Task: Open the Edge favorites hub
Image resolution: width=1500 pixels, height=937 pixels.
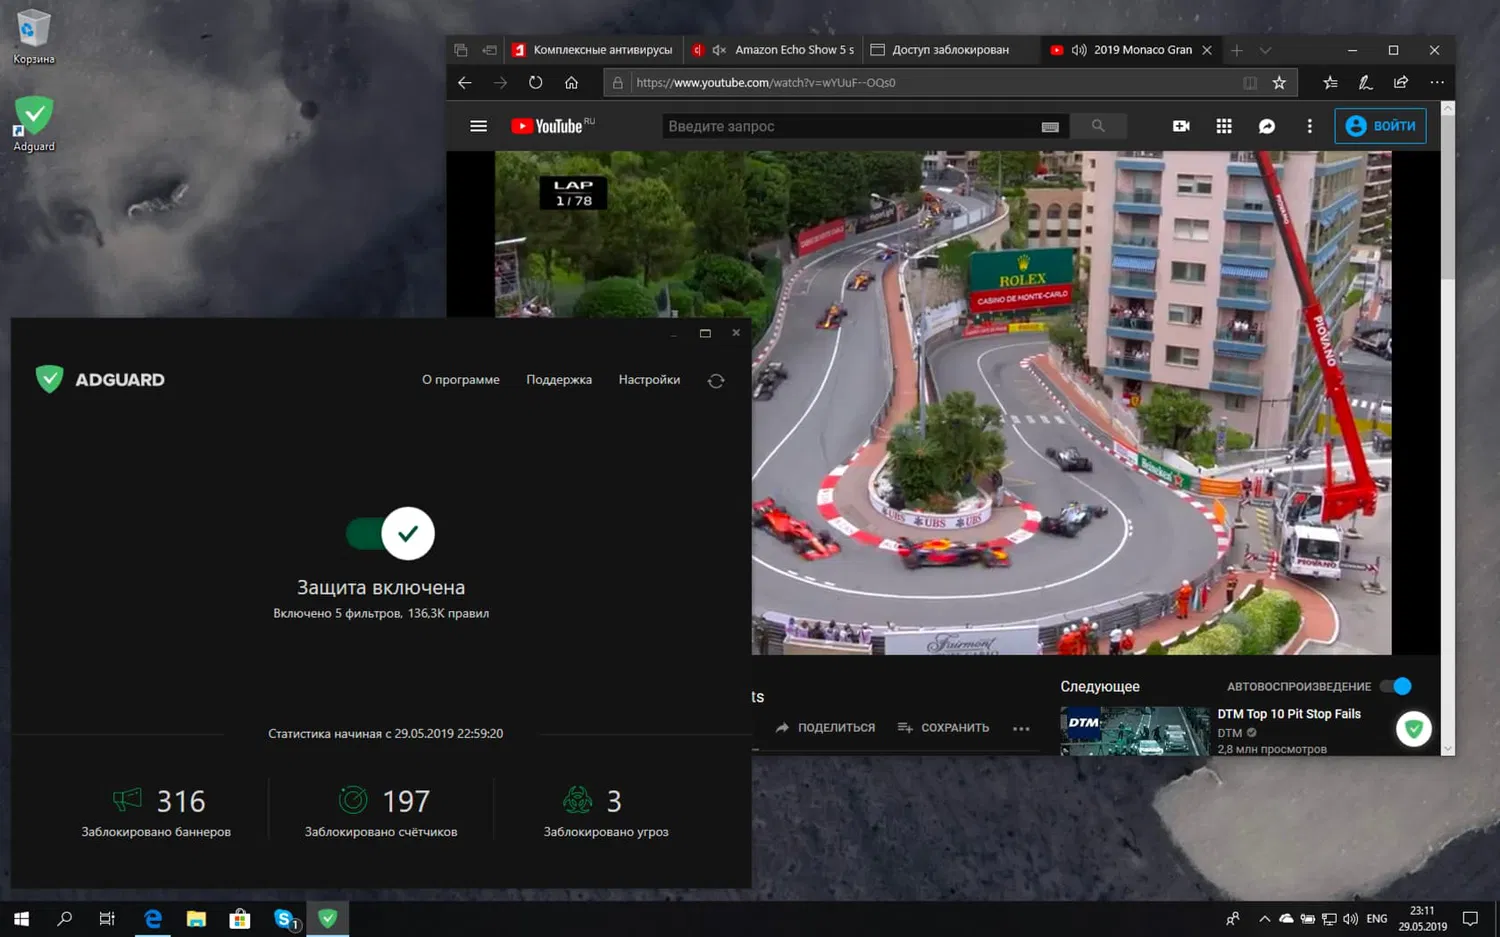Action: [1330, 83]
